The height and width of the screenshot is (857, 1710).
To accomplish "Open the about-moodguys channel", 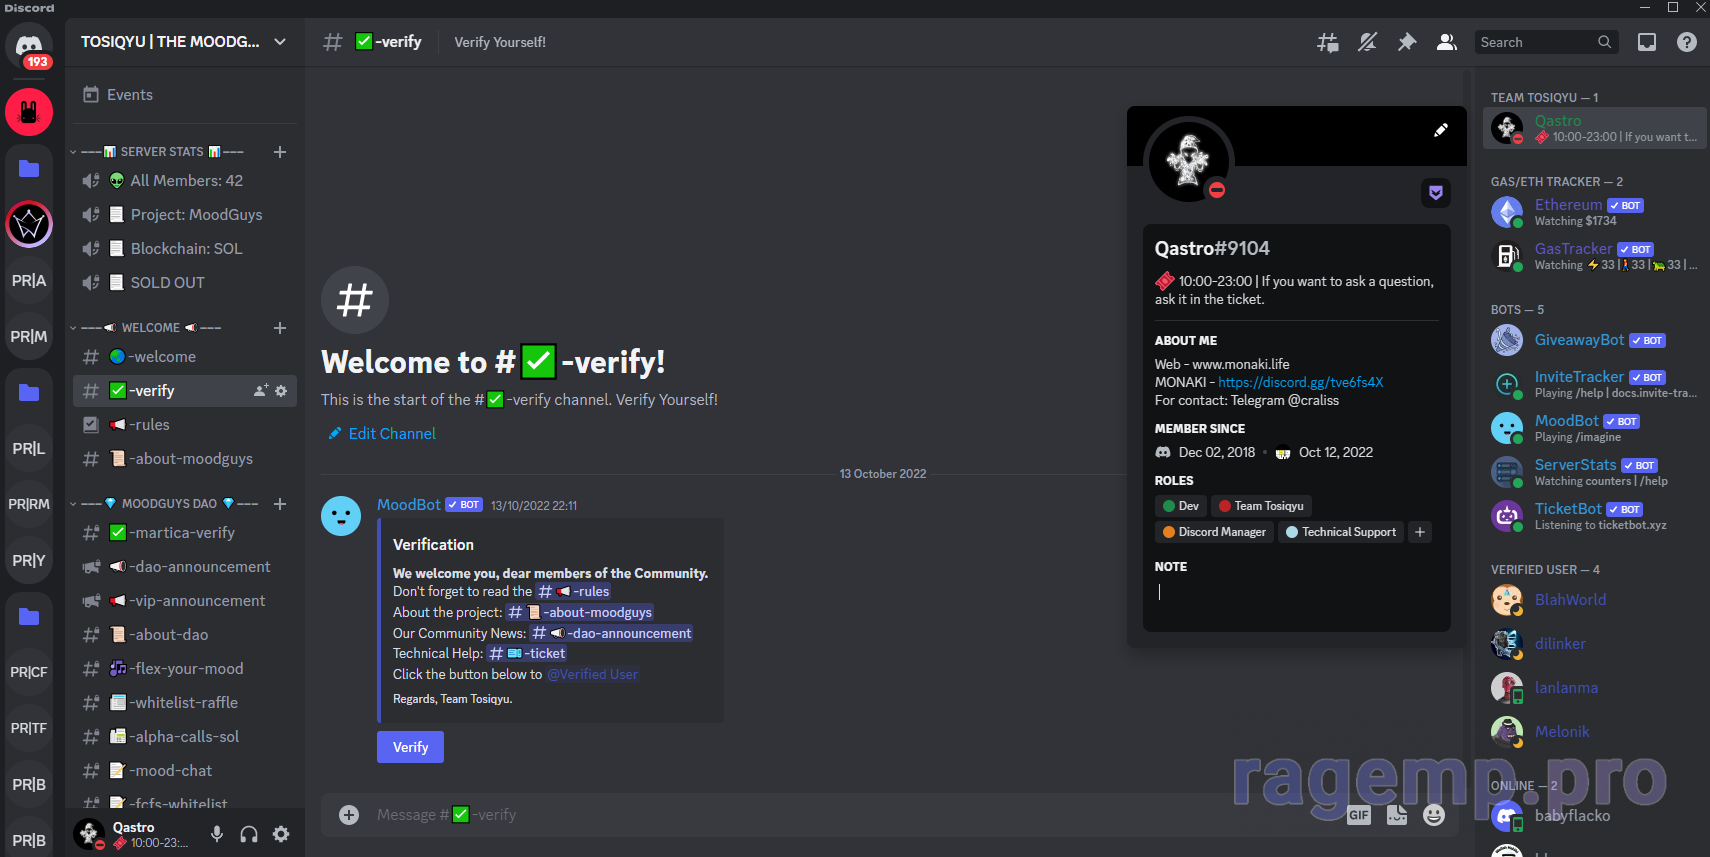I will (185, 459).
